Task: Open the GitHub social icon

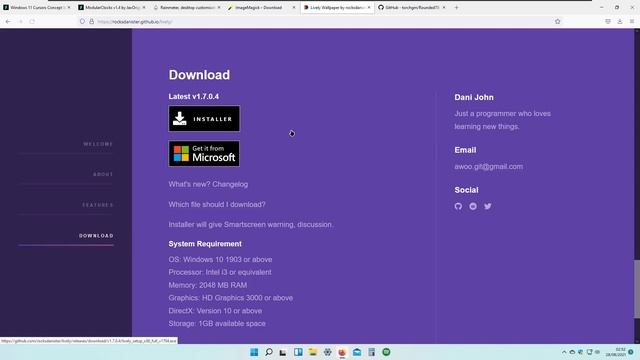Action: tap(458, 207)
